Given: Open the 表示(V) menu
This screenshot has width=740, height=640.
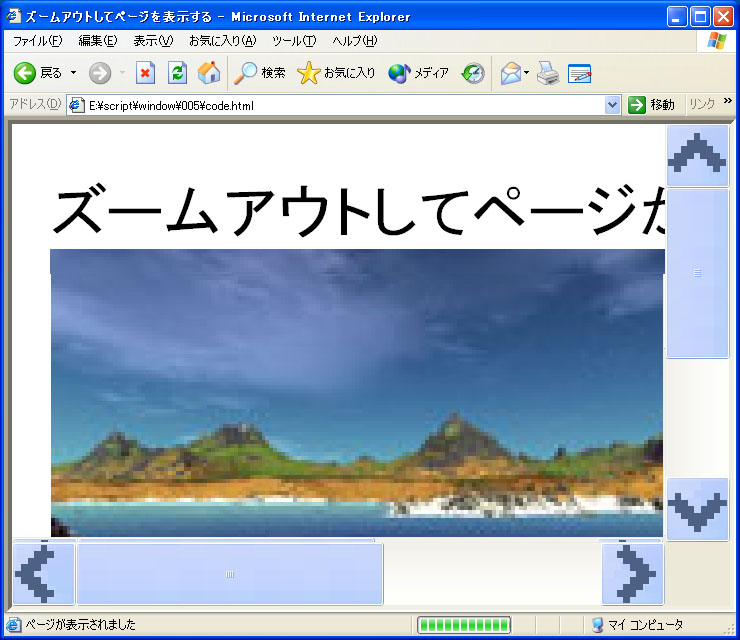Looking at the screenshot, I should tap(153, 41).
